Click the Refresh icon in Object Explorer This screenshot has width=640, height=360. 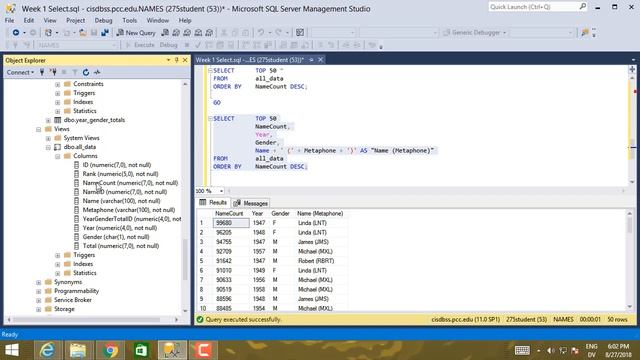[x=86, y=72]
